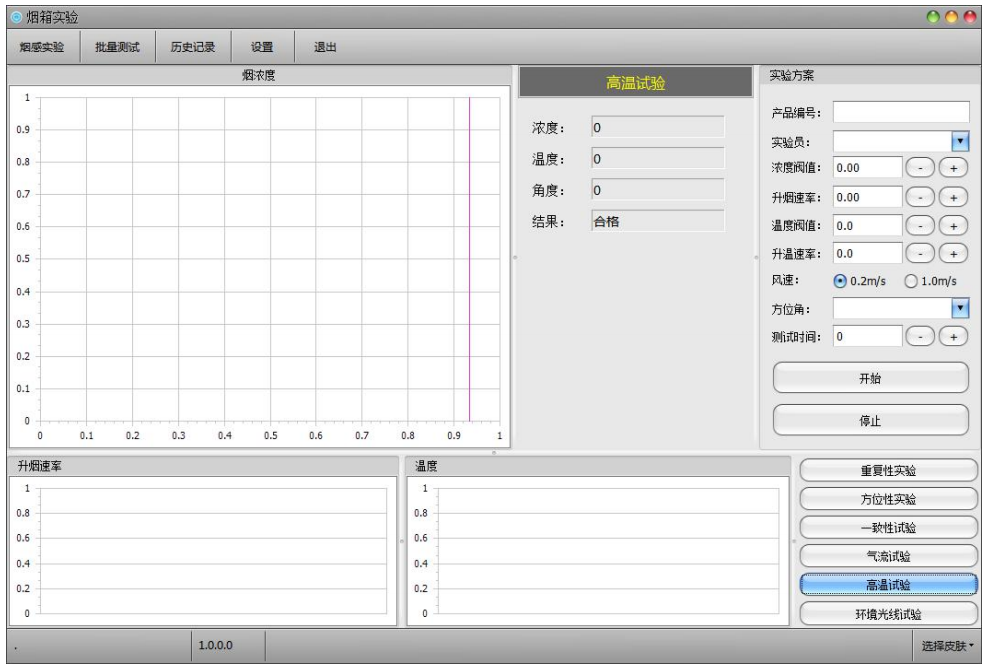Select the 1.0m/s wind speed option
Image resolution: width=989 pixels, height=669 pixels.
coord(910,282)
